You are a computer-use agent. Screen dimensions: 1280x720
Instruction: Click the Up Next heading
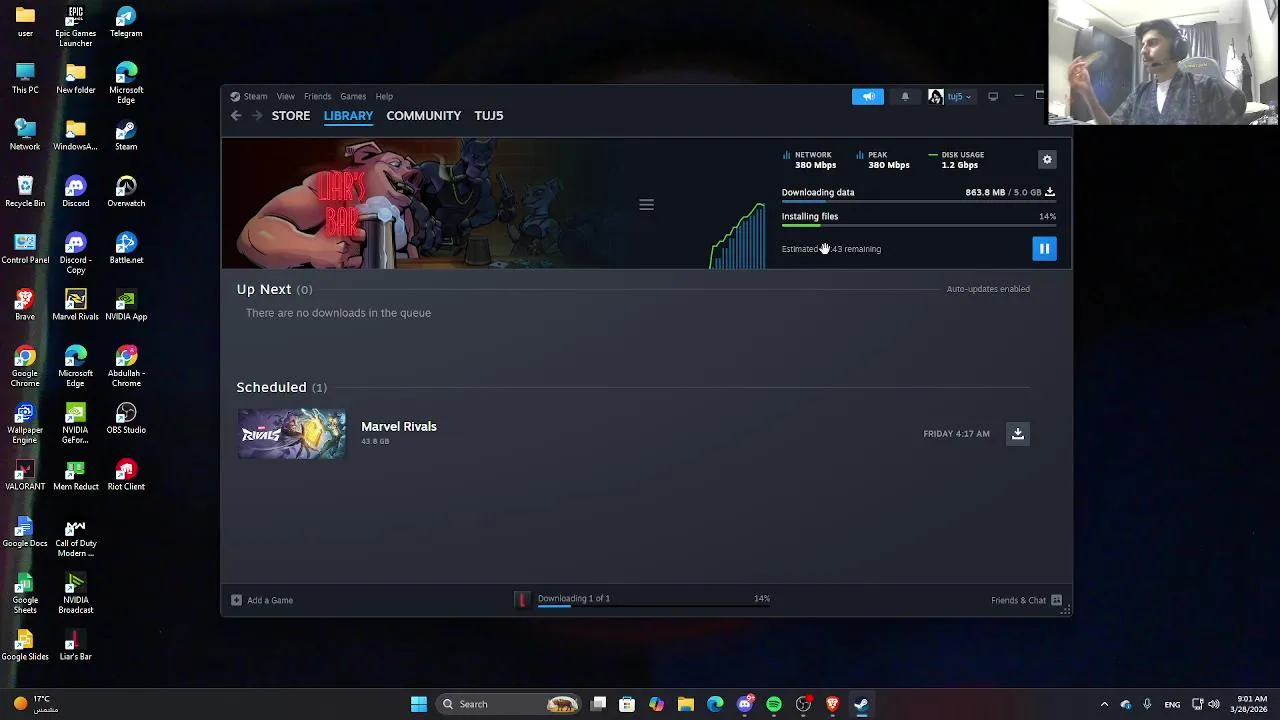(x=264, y=289)
